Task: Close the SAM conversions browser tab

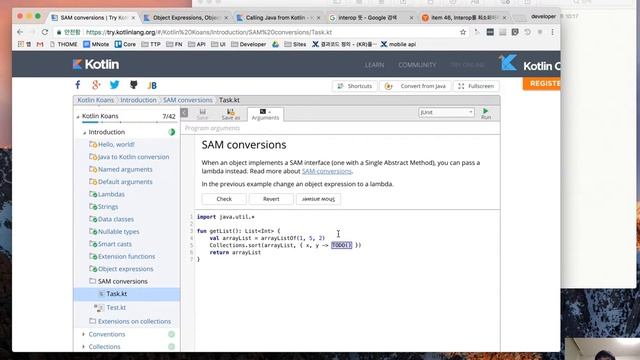Action: click(133, 18)
